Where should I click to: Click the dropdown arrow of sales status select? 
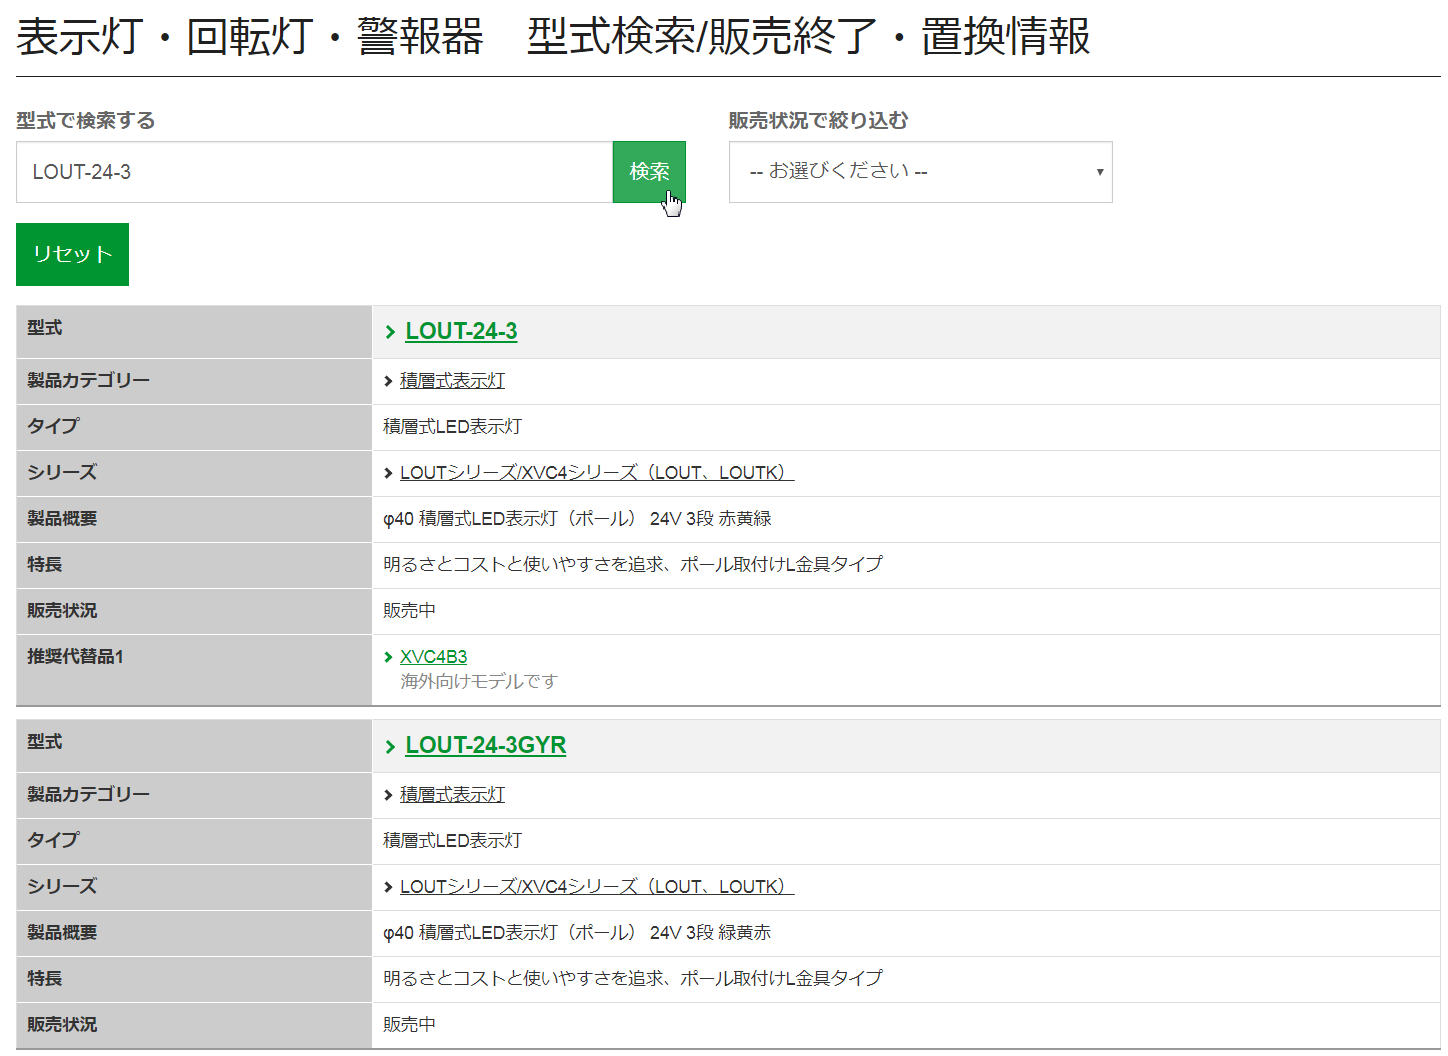[1099, 172]
